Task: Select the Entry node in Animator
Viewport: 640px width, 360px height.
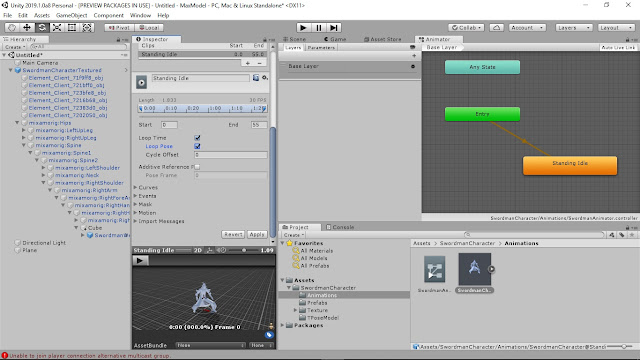Action: pyautogui.click(x=482, y=114)
